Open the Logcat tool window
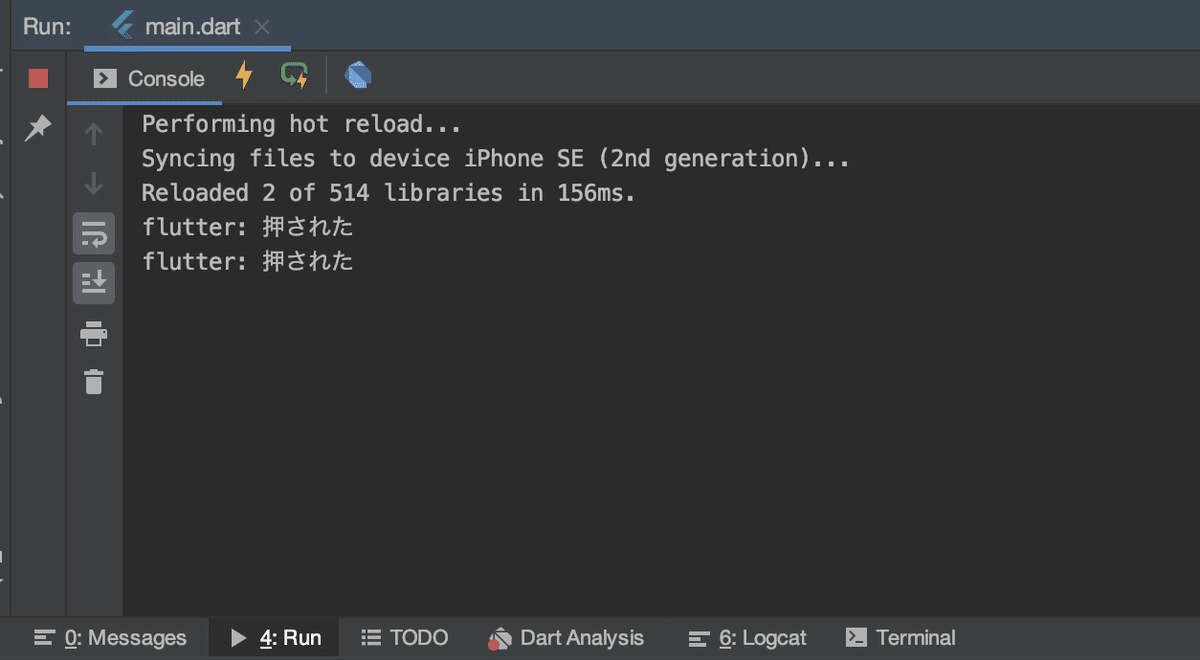The height and width of the screenshot is (660, 1200). (747, 638)
